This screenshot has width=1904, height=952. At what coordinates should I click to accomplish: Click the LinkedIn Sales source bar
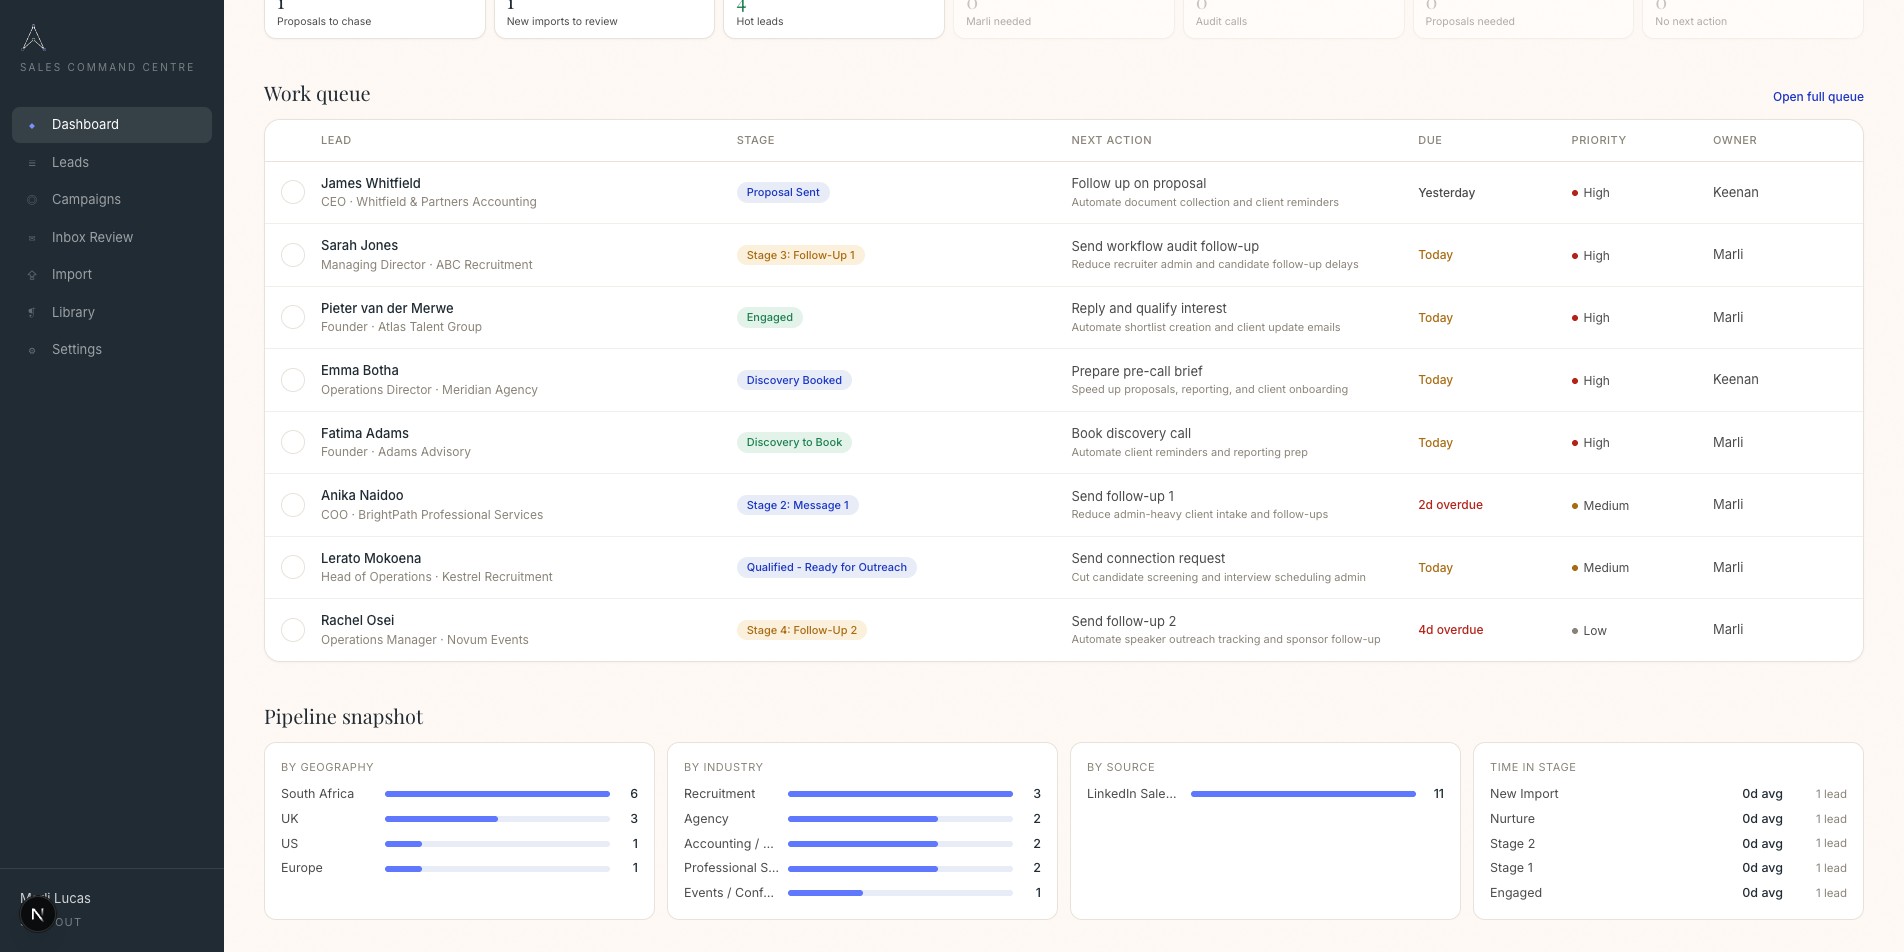click(1303, 794)
